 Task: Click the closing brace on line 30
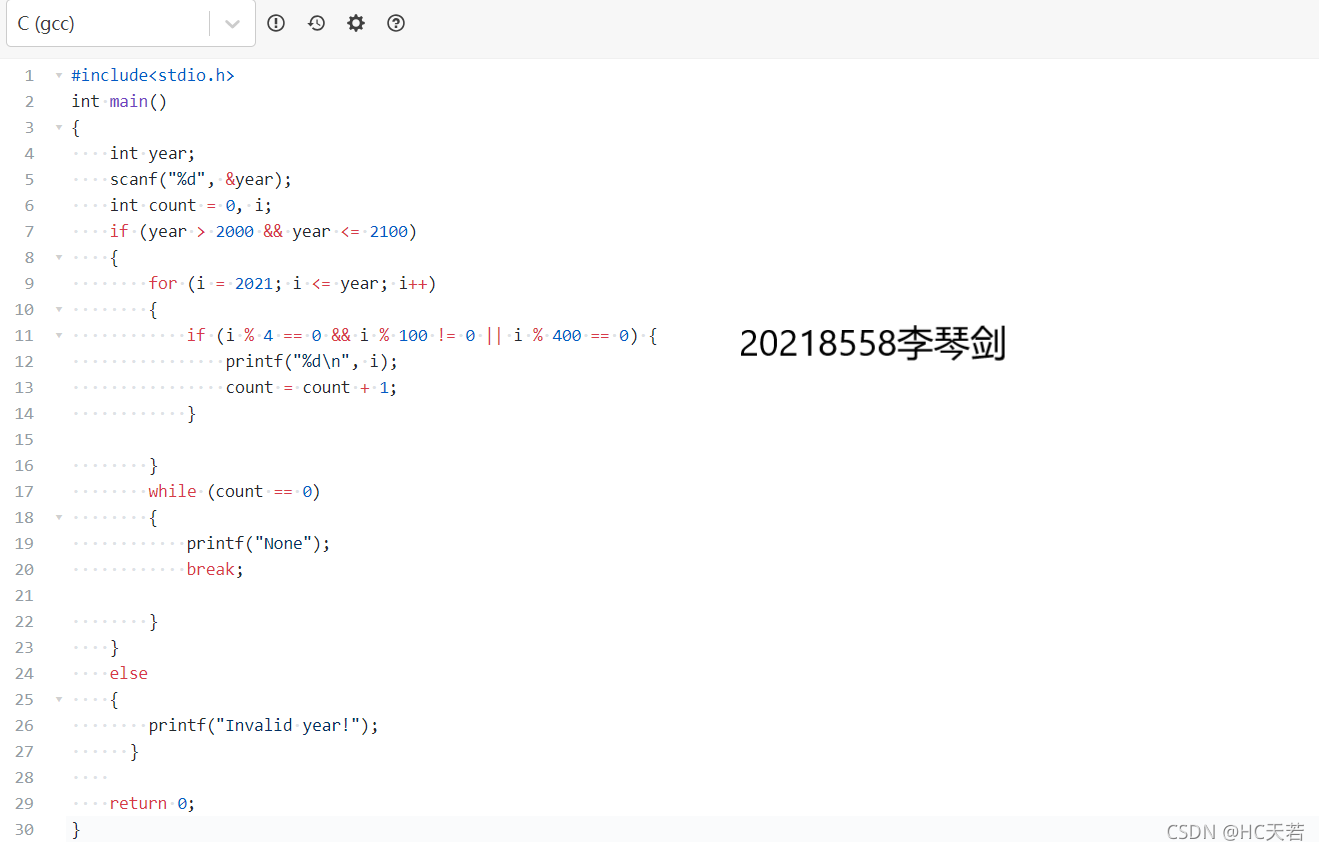tap(76, 829)
